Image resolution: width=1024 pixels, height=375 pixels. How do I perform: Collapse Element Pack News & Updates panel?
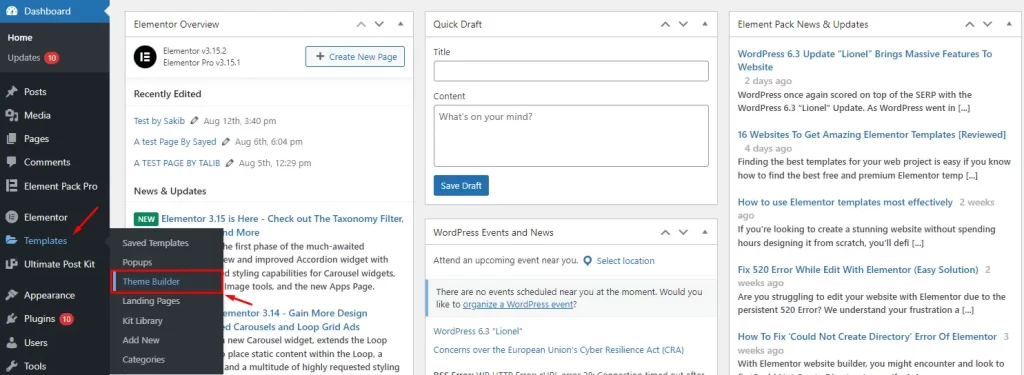1008,24
